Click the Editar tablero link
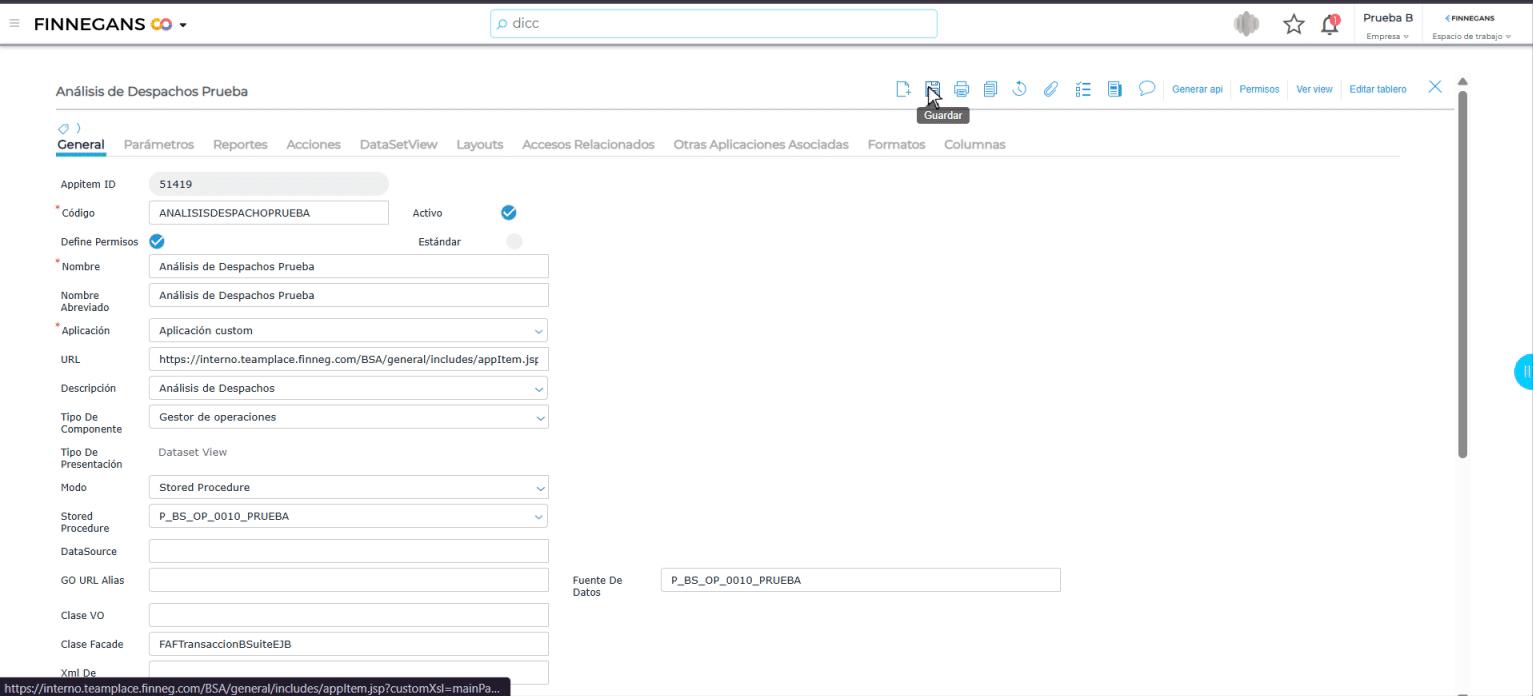 click(x=1377, y=89)
